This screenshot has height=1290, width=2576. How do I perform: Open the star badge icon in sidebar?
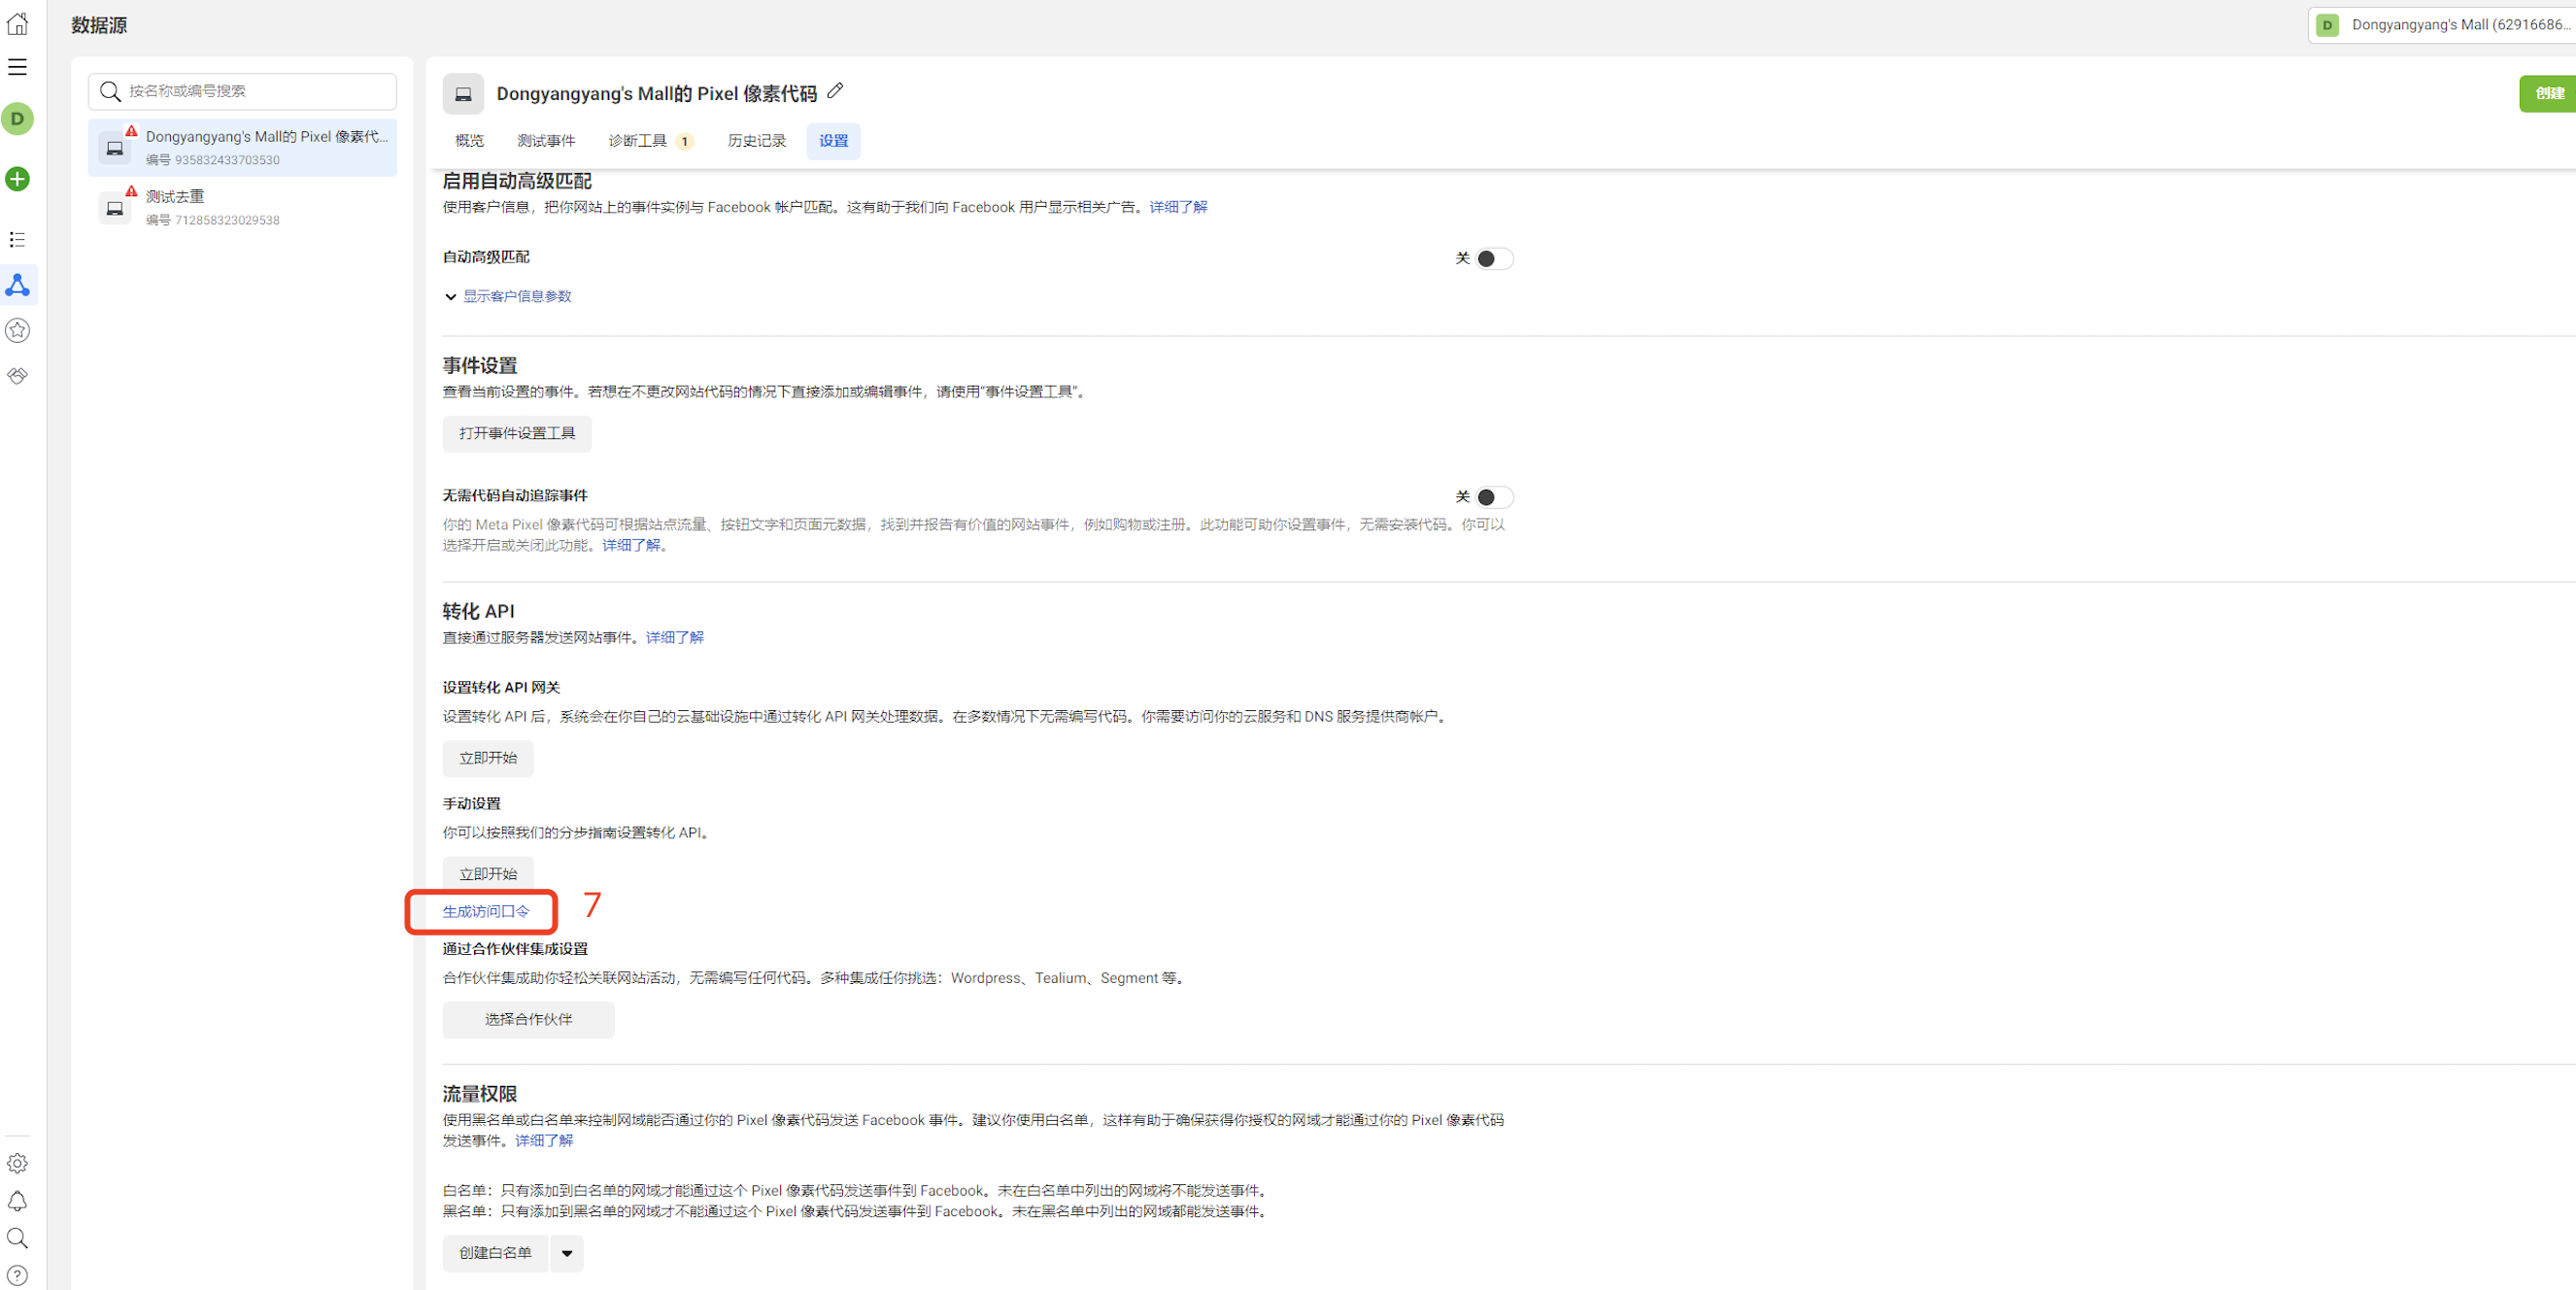tap(18, 330)
